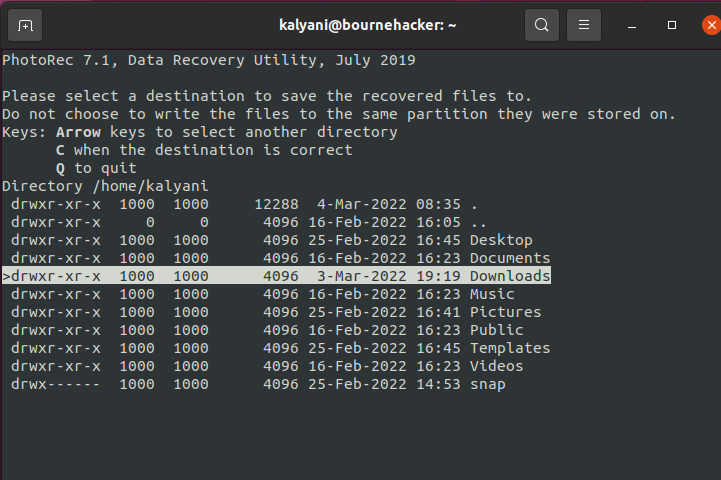721x480 pixels.
Task: Click the highlighted Downloads directory row
Action: tap(276, 276)
